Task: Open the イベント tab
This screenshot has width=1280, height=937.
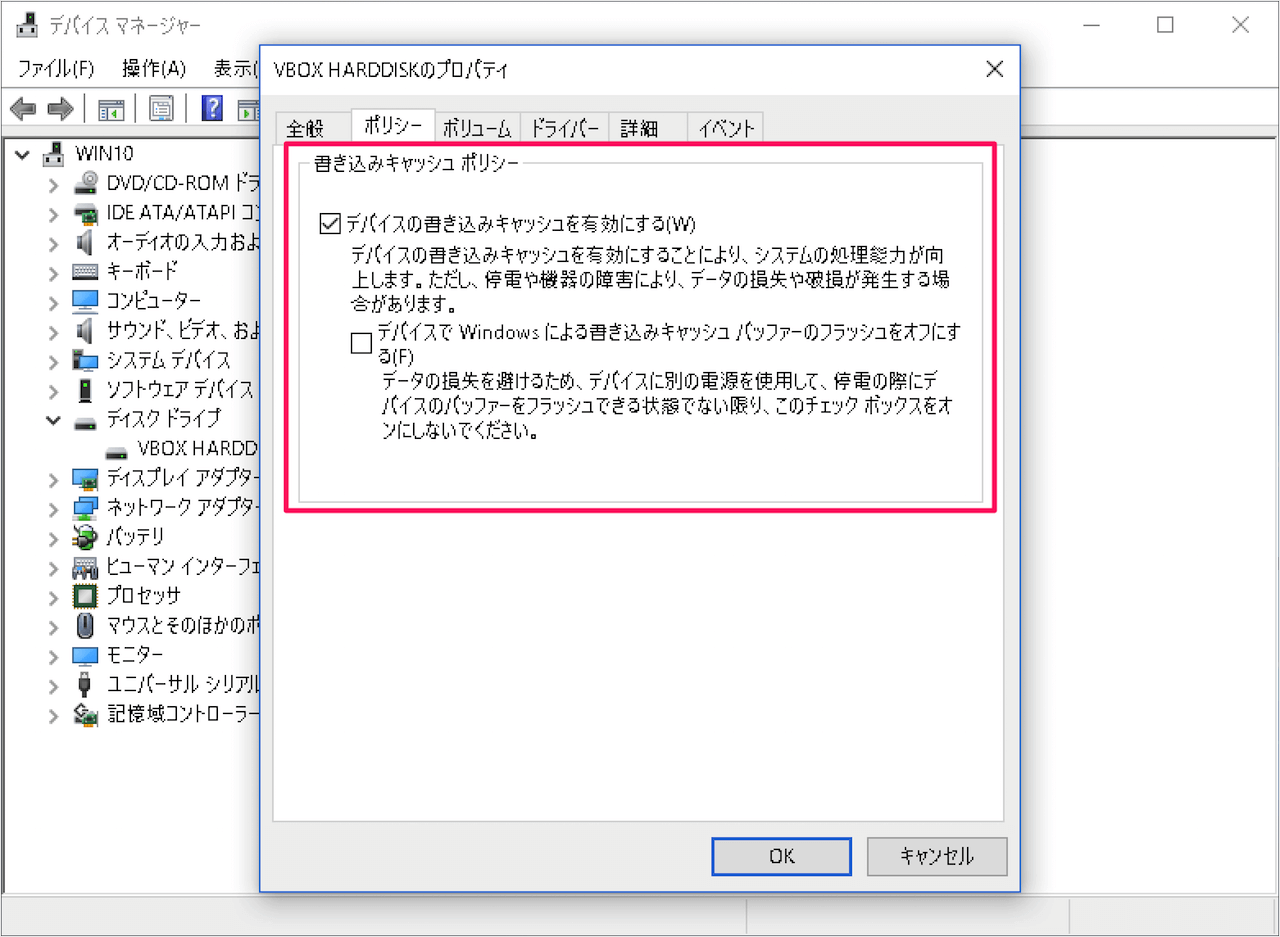Action: pyautogui.click(x=726, y=128)
